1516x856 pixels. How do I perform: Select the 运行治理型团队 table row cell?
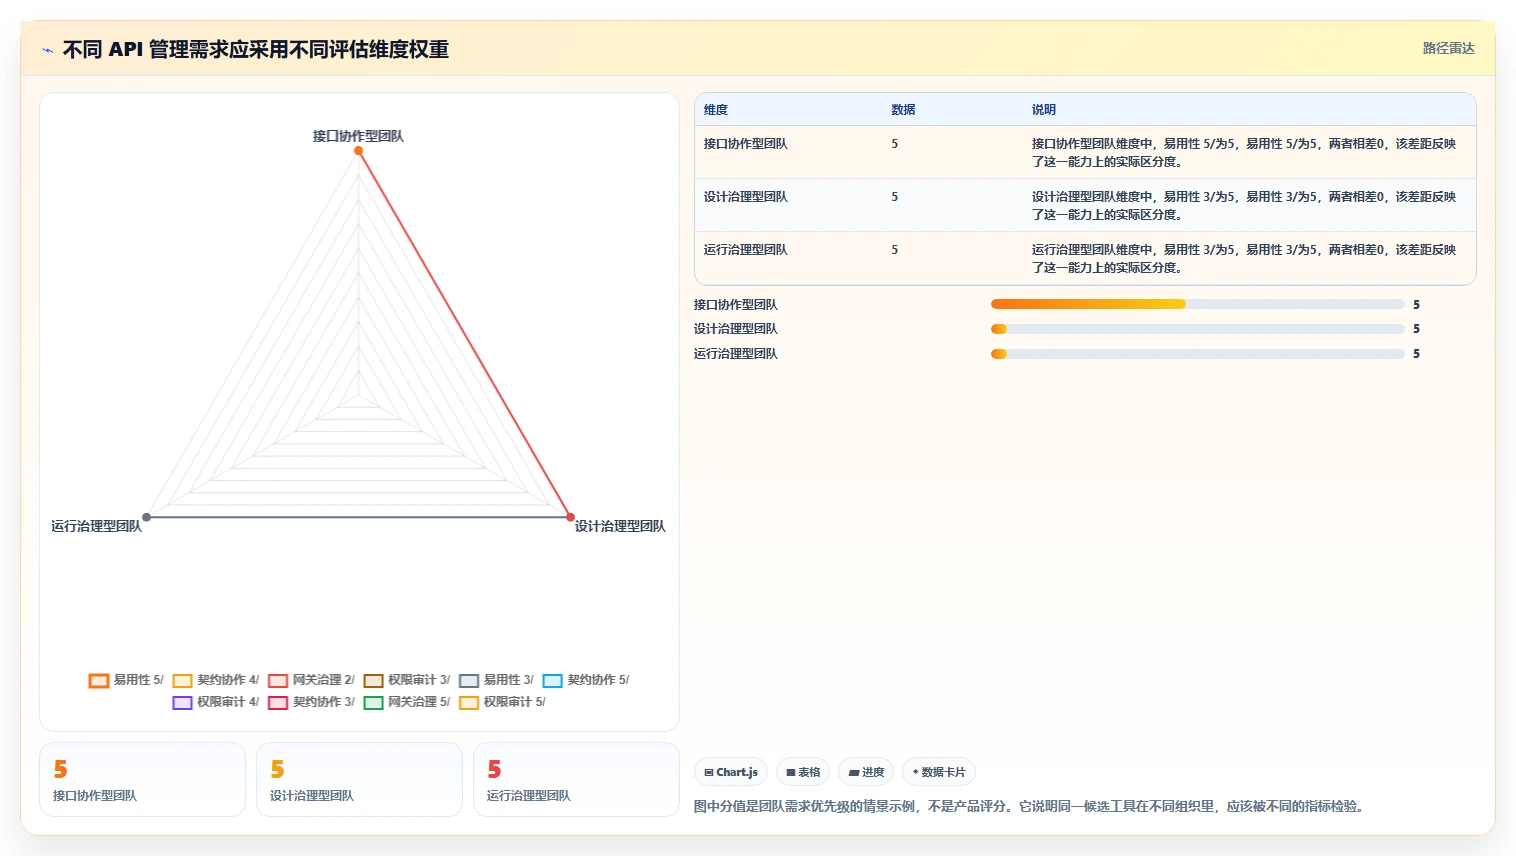pos(745,250)
